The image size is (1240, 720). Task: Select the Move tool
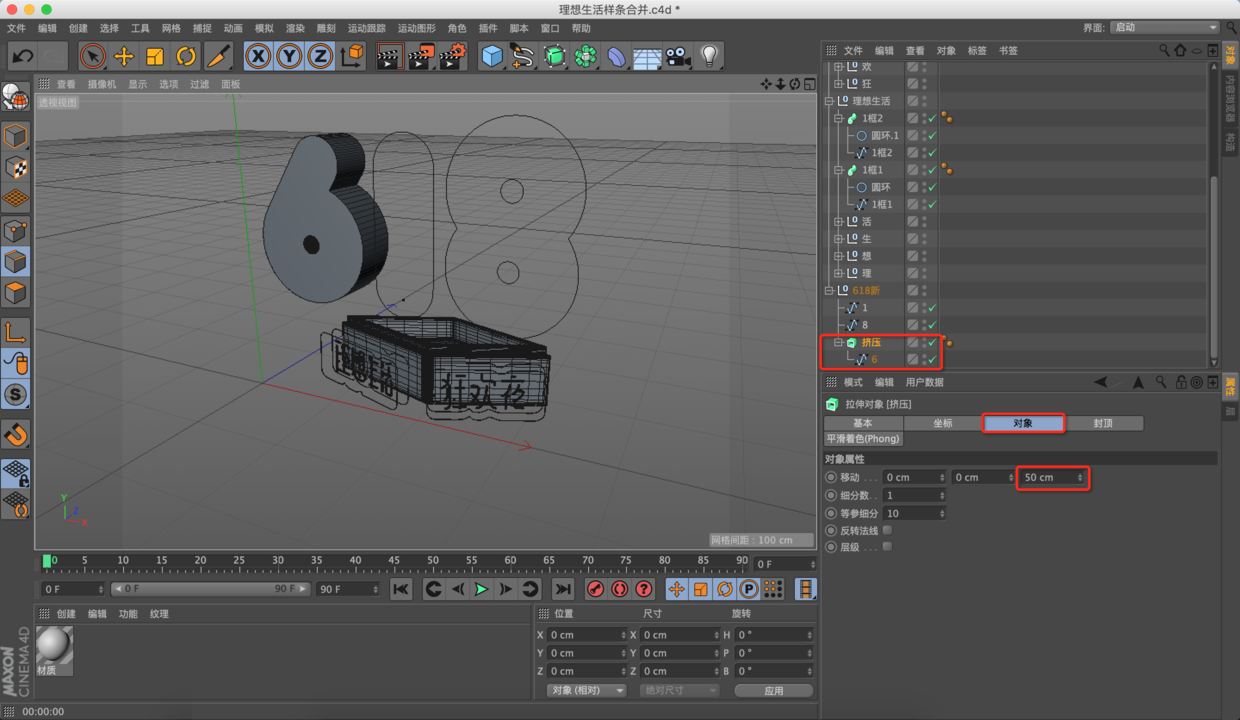124,56
